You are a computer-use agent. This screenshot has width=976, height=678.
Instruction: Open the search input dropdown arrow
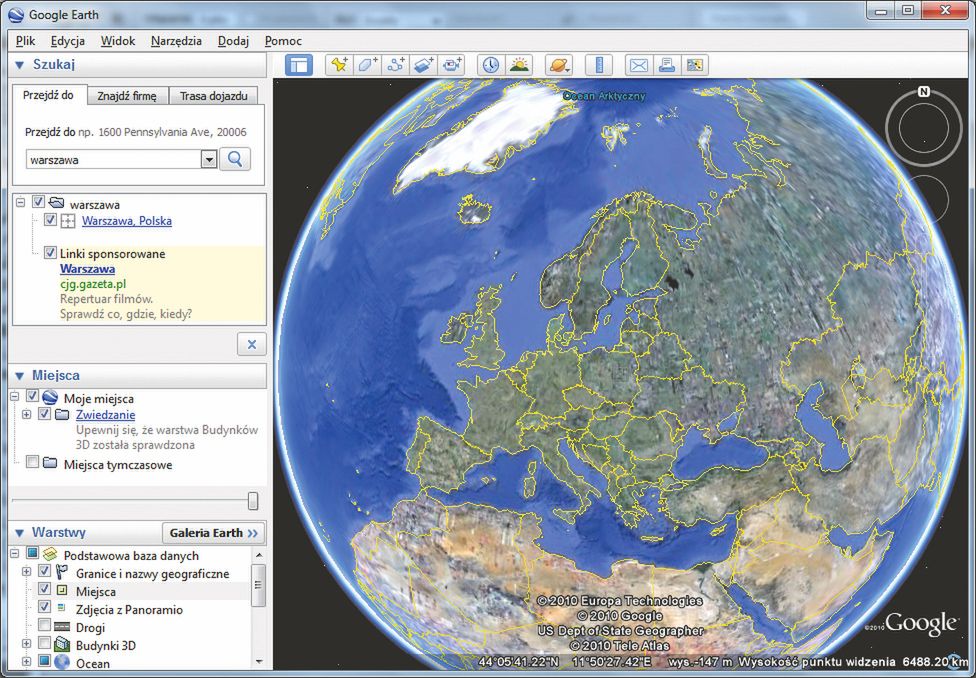coord(209,159)
